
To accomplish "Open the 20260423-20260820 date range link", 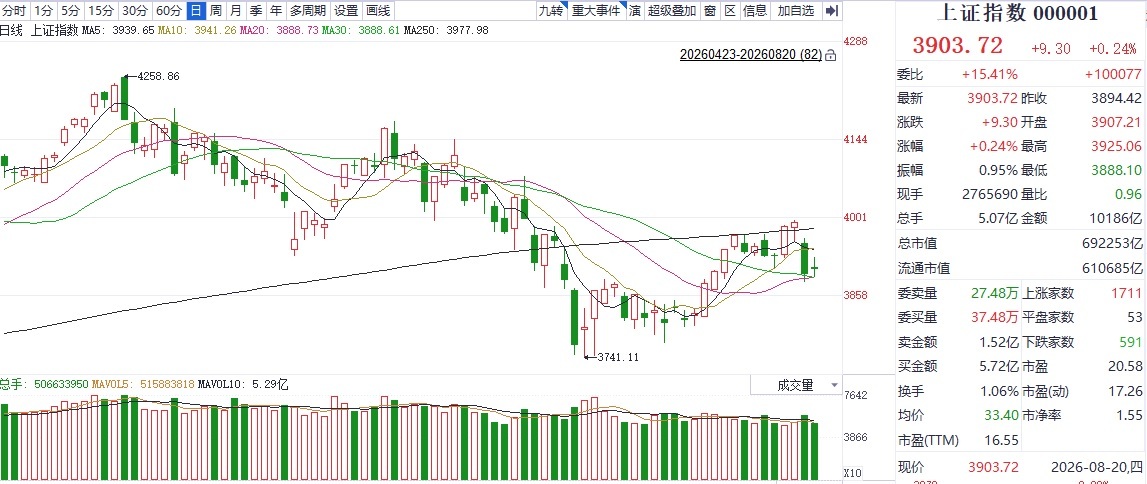I will click(x=751, y=55).
